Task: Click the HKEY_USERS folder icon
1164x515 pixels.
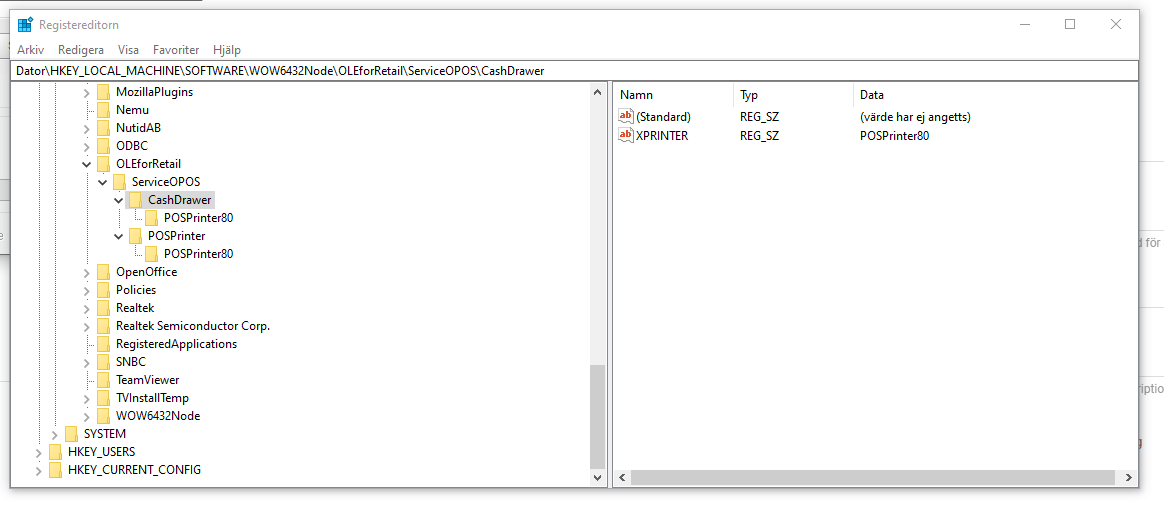Action: 56,452
